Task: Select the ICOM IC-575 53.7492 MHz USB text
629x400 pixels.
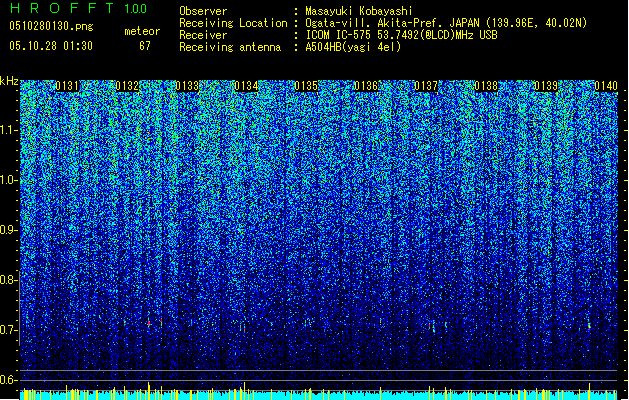Action: tap(402, 35)
